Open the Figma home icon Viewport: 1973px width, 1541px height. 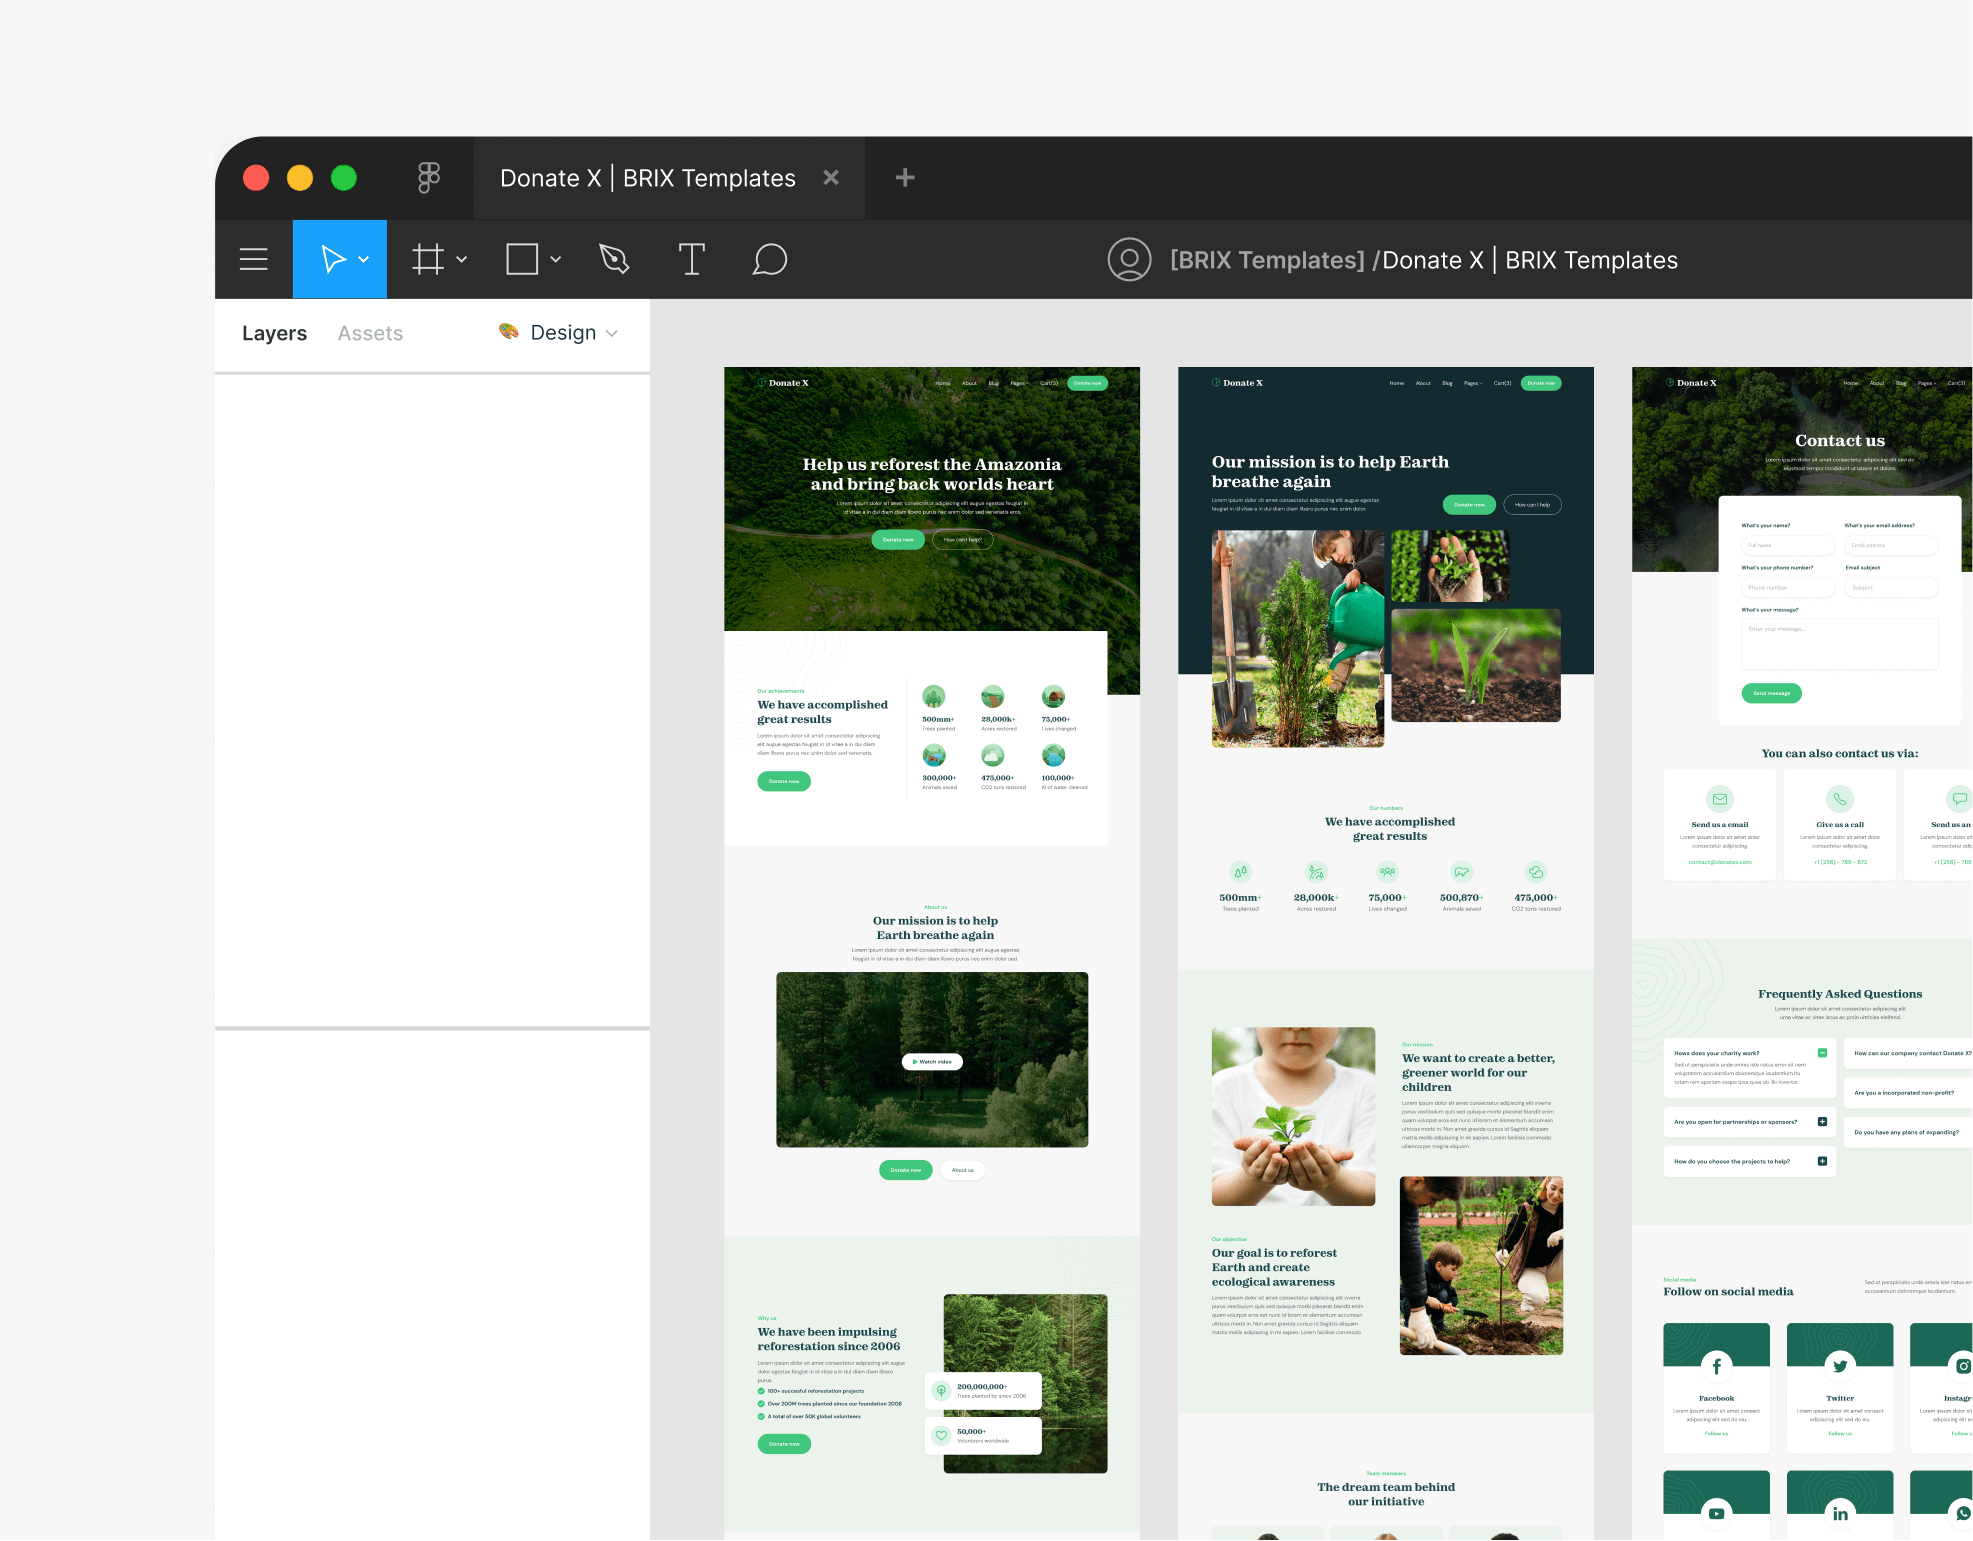(429, 178)
